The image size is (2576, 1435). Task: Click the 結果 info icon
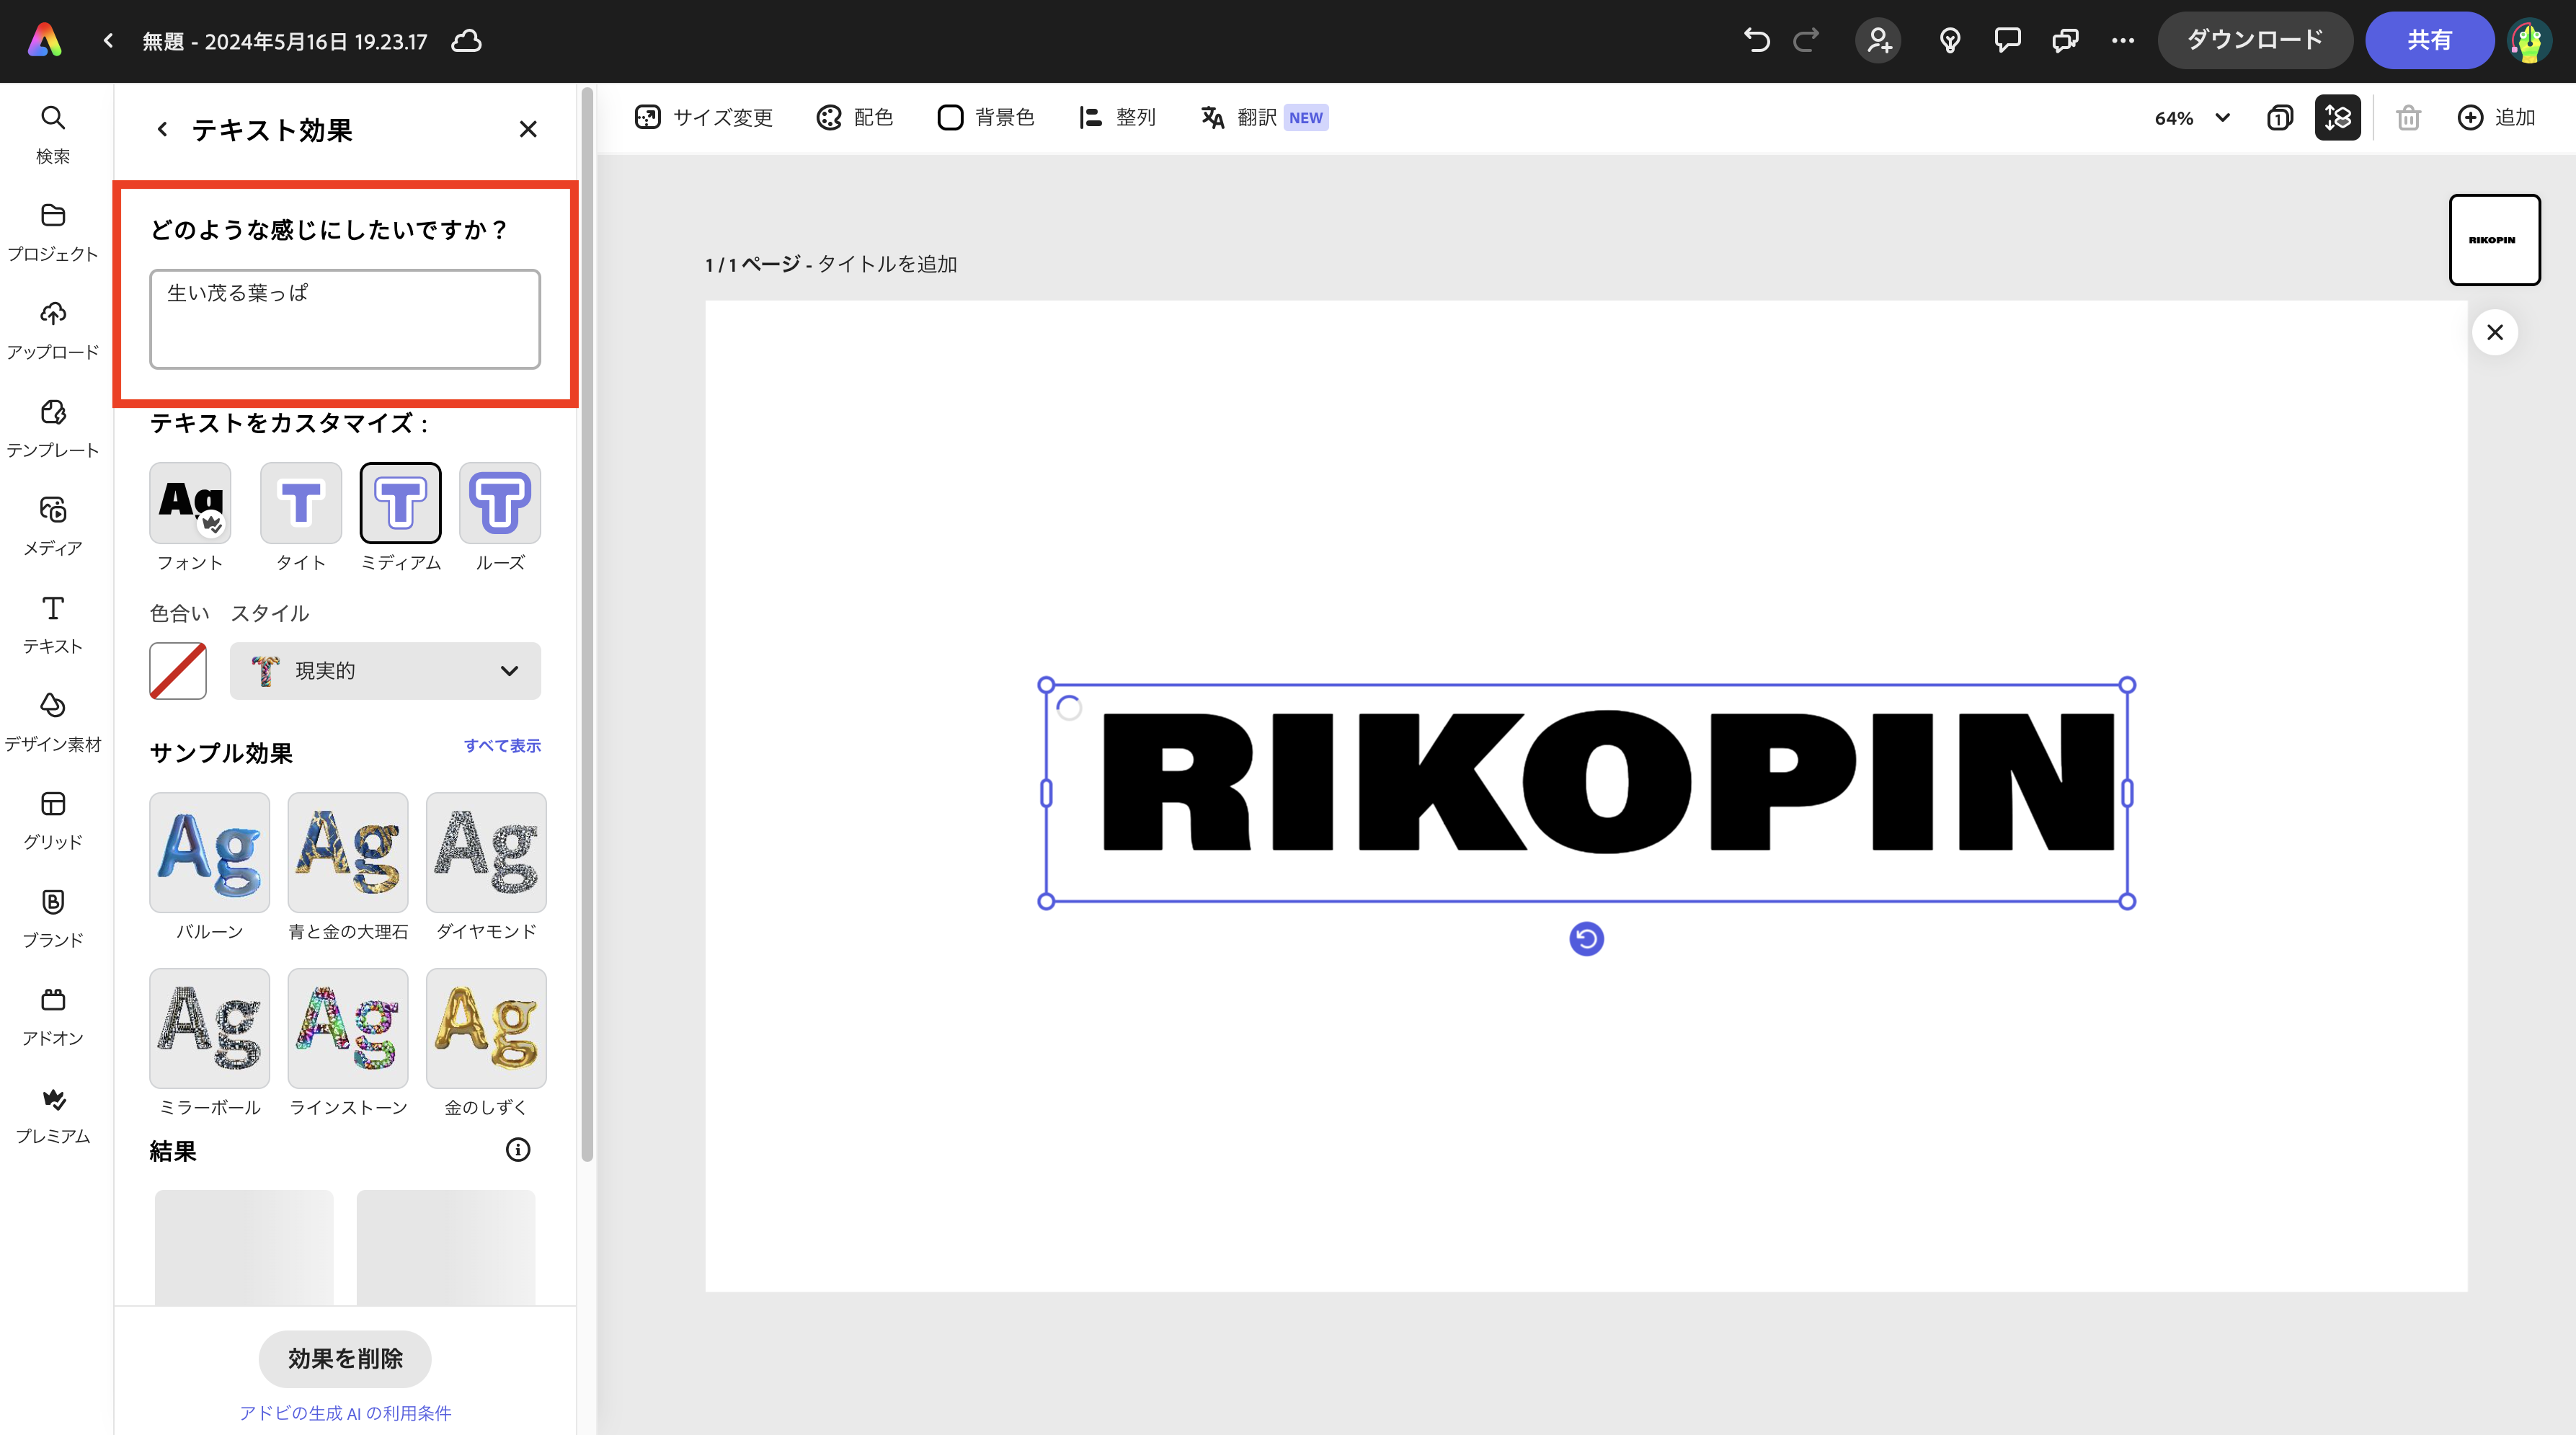pyautogui.click(x=518, y=1150)
